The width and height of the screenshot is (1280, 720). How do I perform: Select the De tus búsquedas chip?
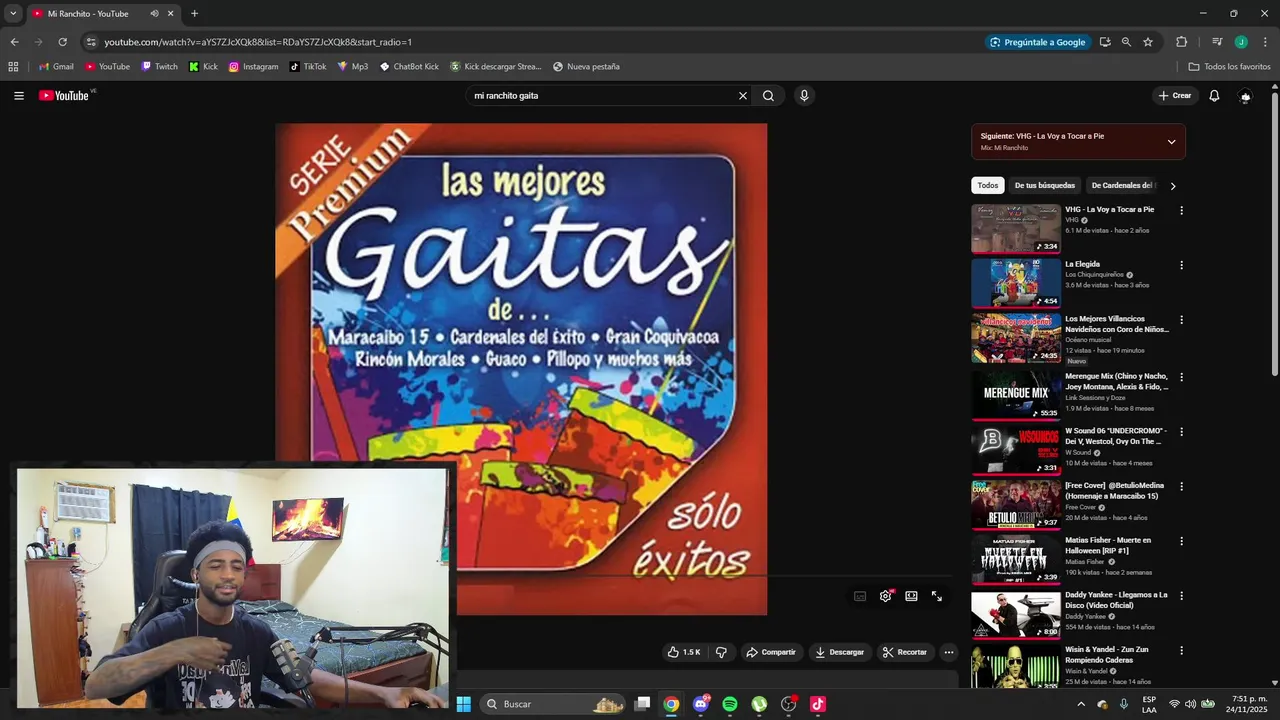1045,186
